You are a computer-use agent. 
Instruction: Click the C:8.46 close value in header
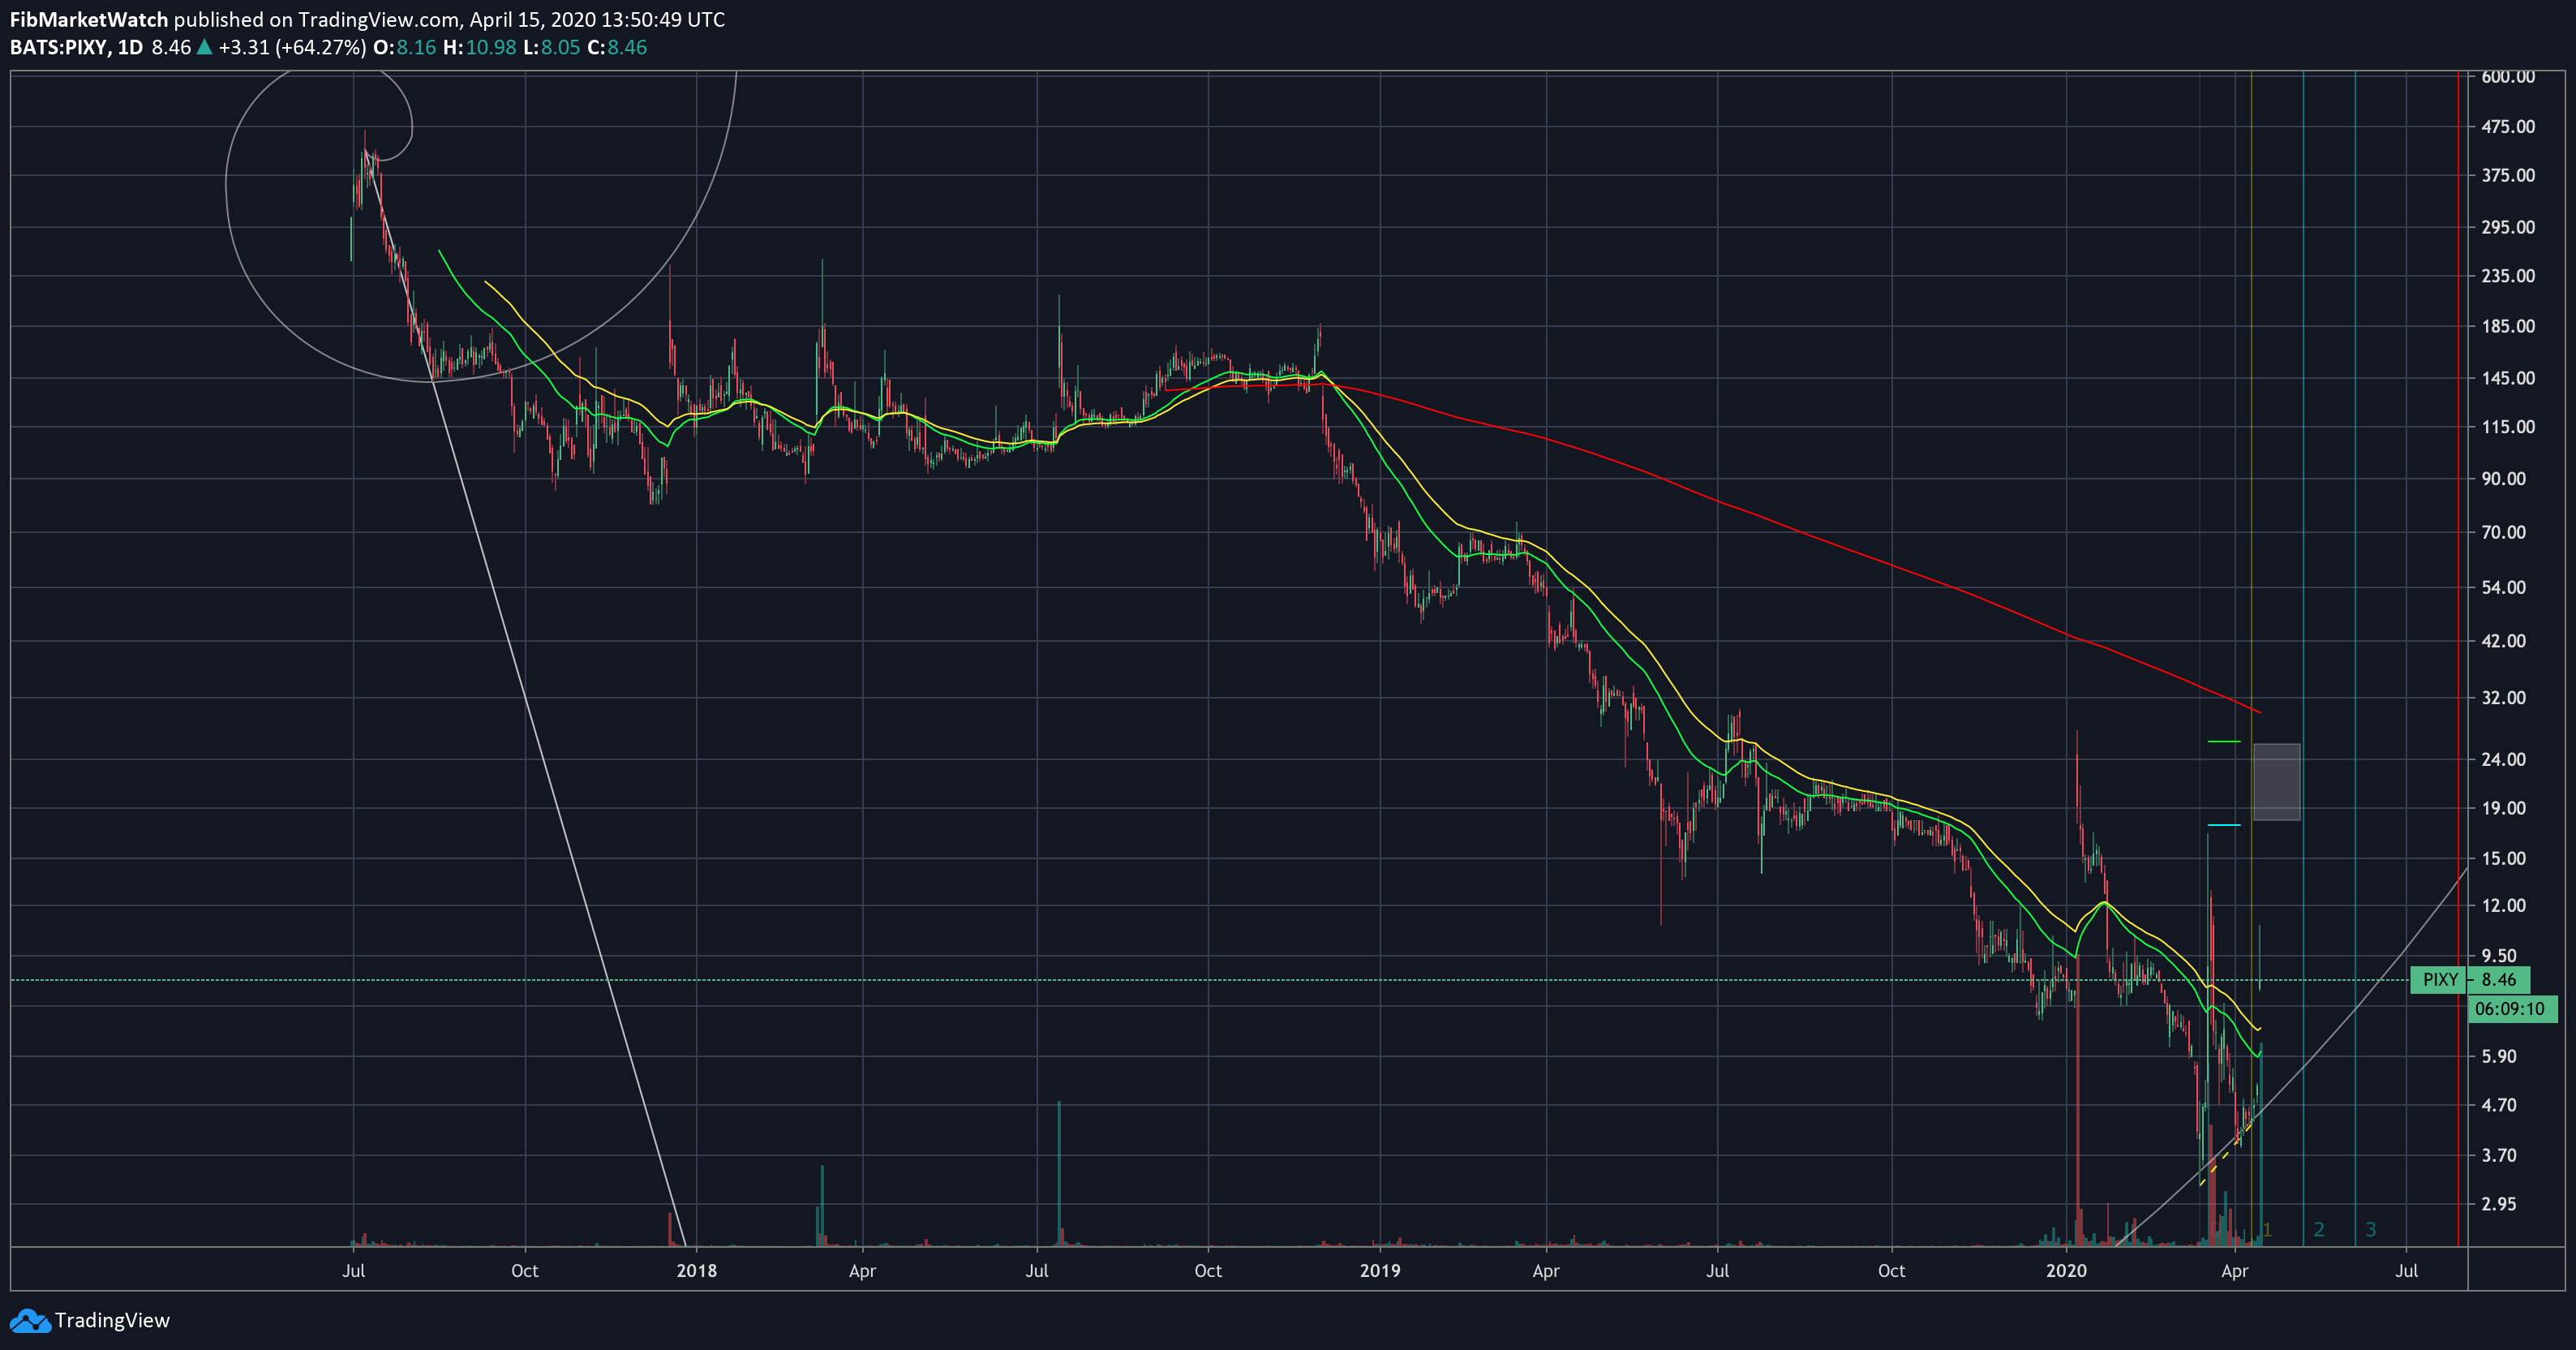pos(617,47)
